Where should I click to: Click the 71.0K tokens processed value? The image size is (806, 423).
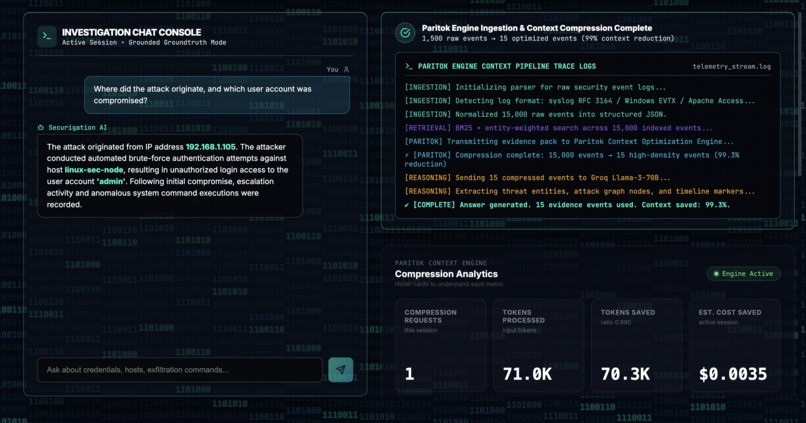tap(527, 374)
